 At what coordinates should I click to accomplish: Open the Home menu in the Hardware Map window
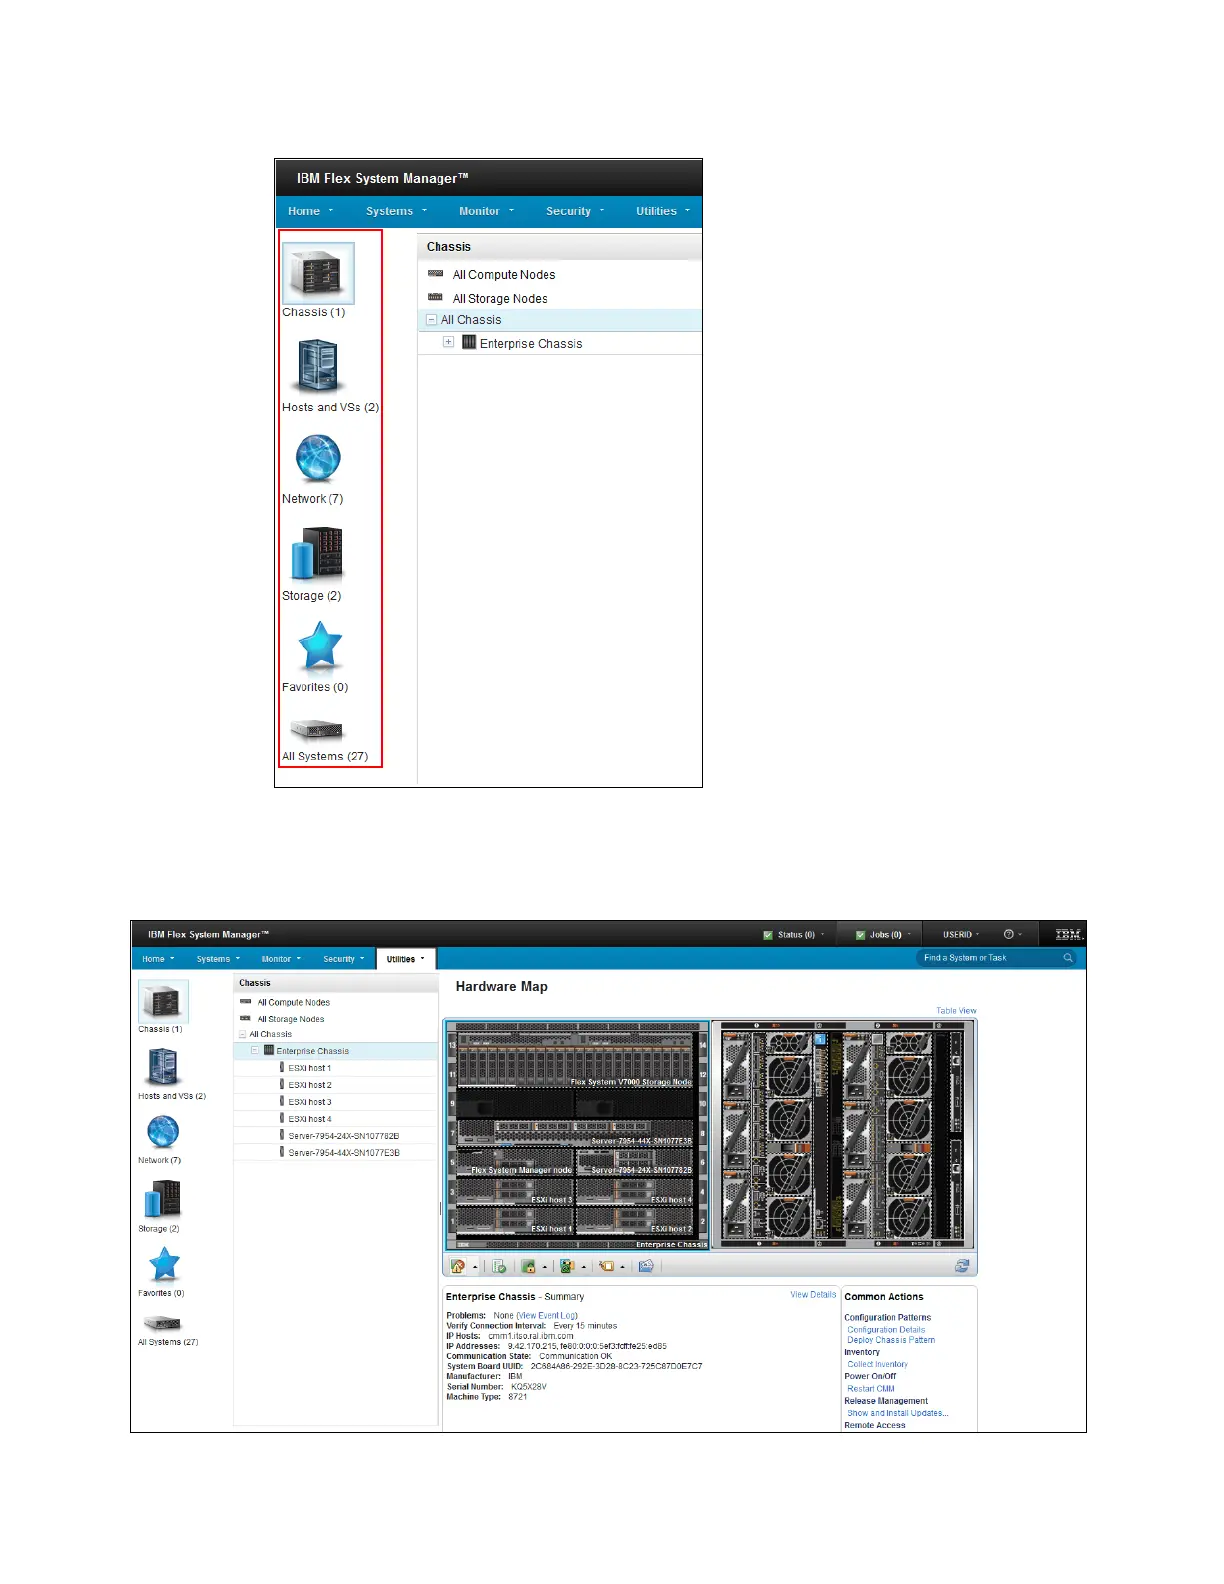click(158, 959)
